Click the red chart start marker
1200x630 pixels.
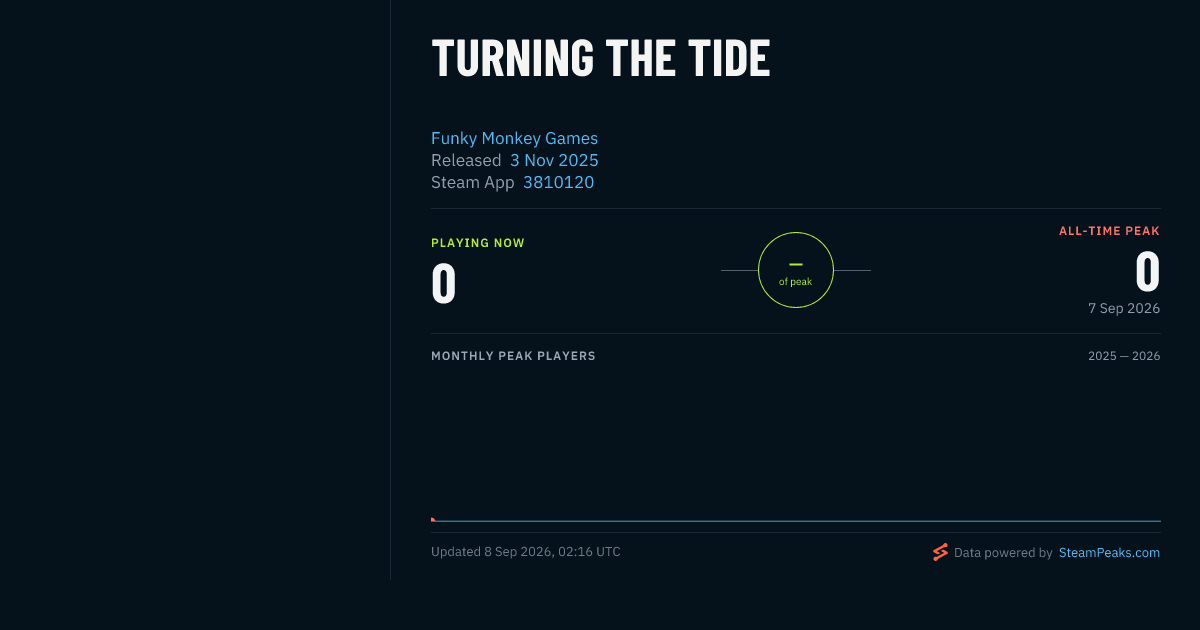[433, 519]
